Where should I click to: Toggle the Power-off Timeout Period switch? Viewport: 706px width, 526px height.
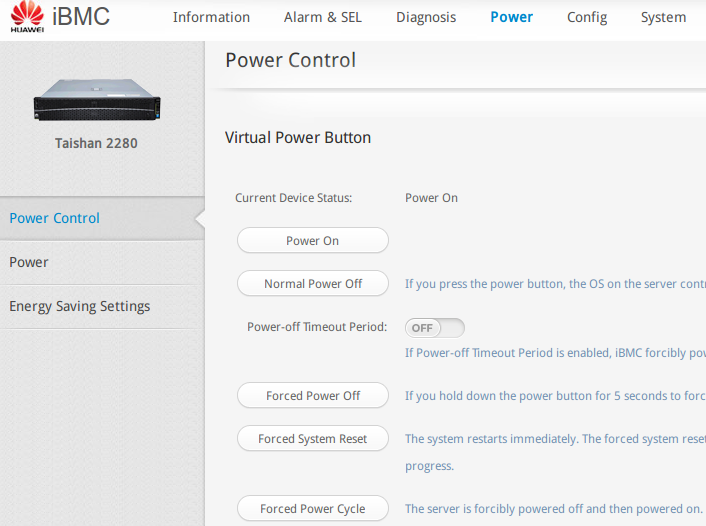tap(434, 328)
